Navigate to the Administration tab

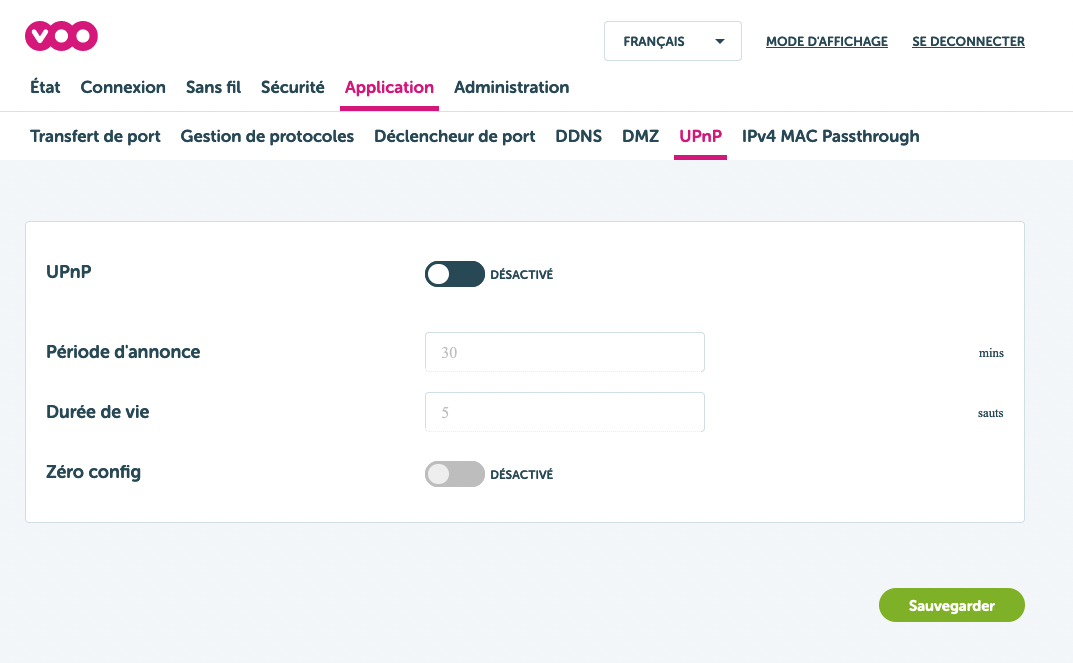tap(511, 87)
